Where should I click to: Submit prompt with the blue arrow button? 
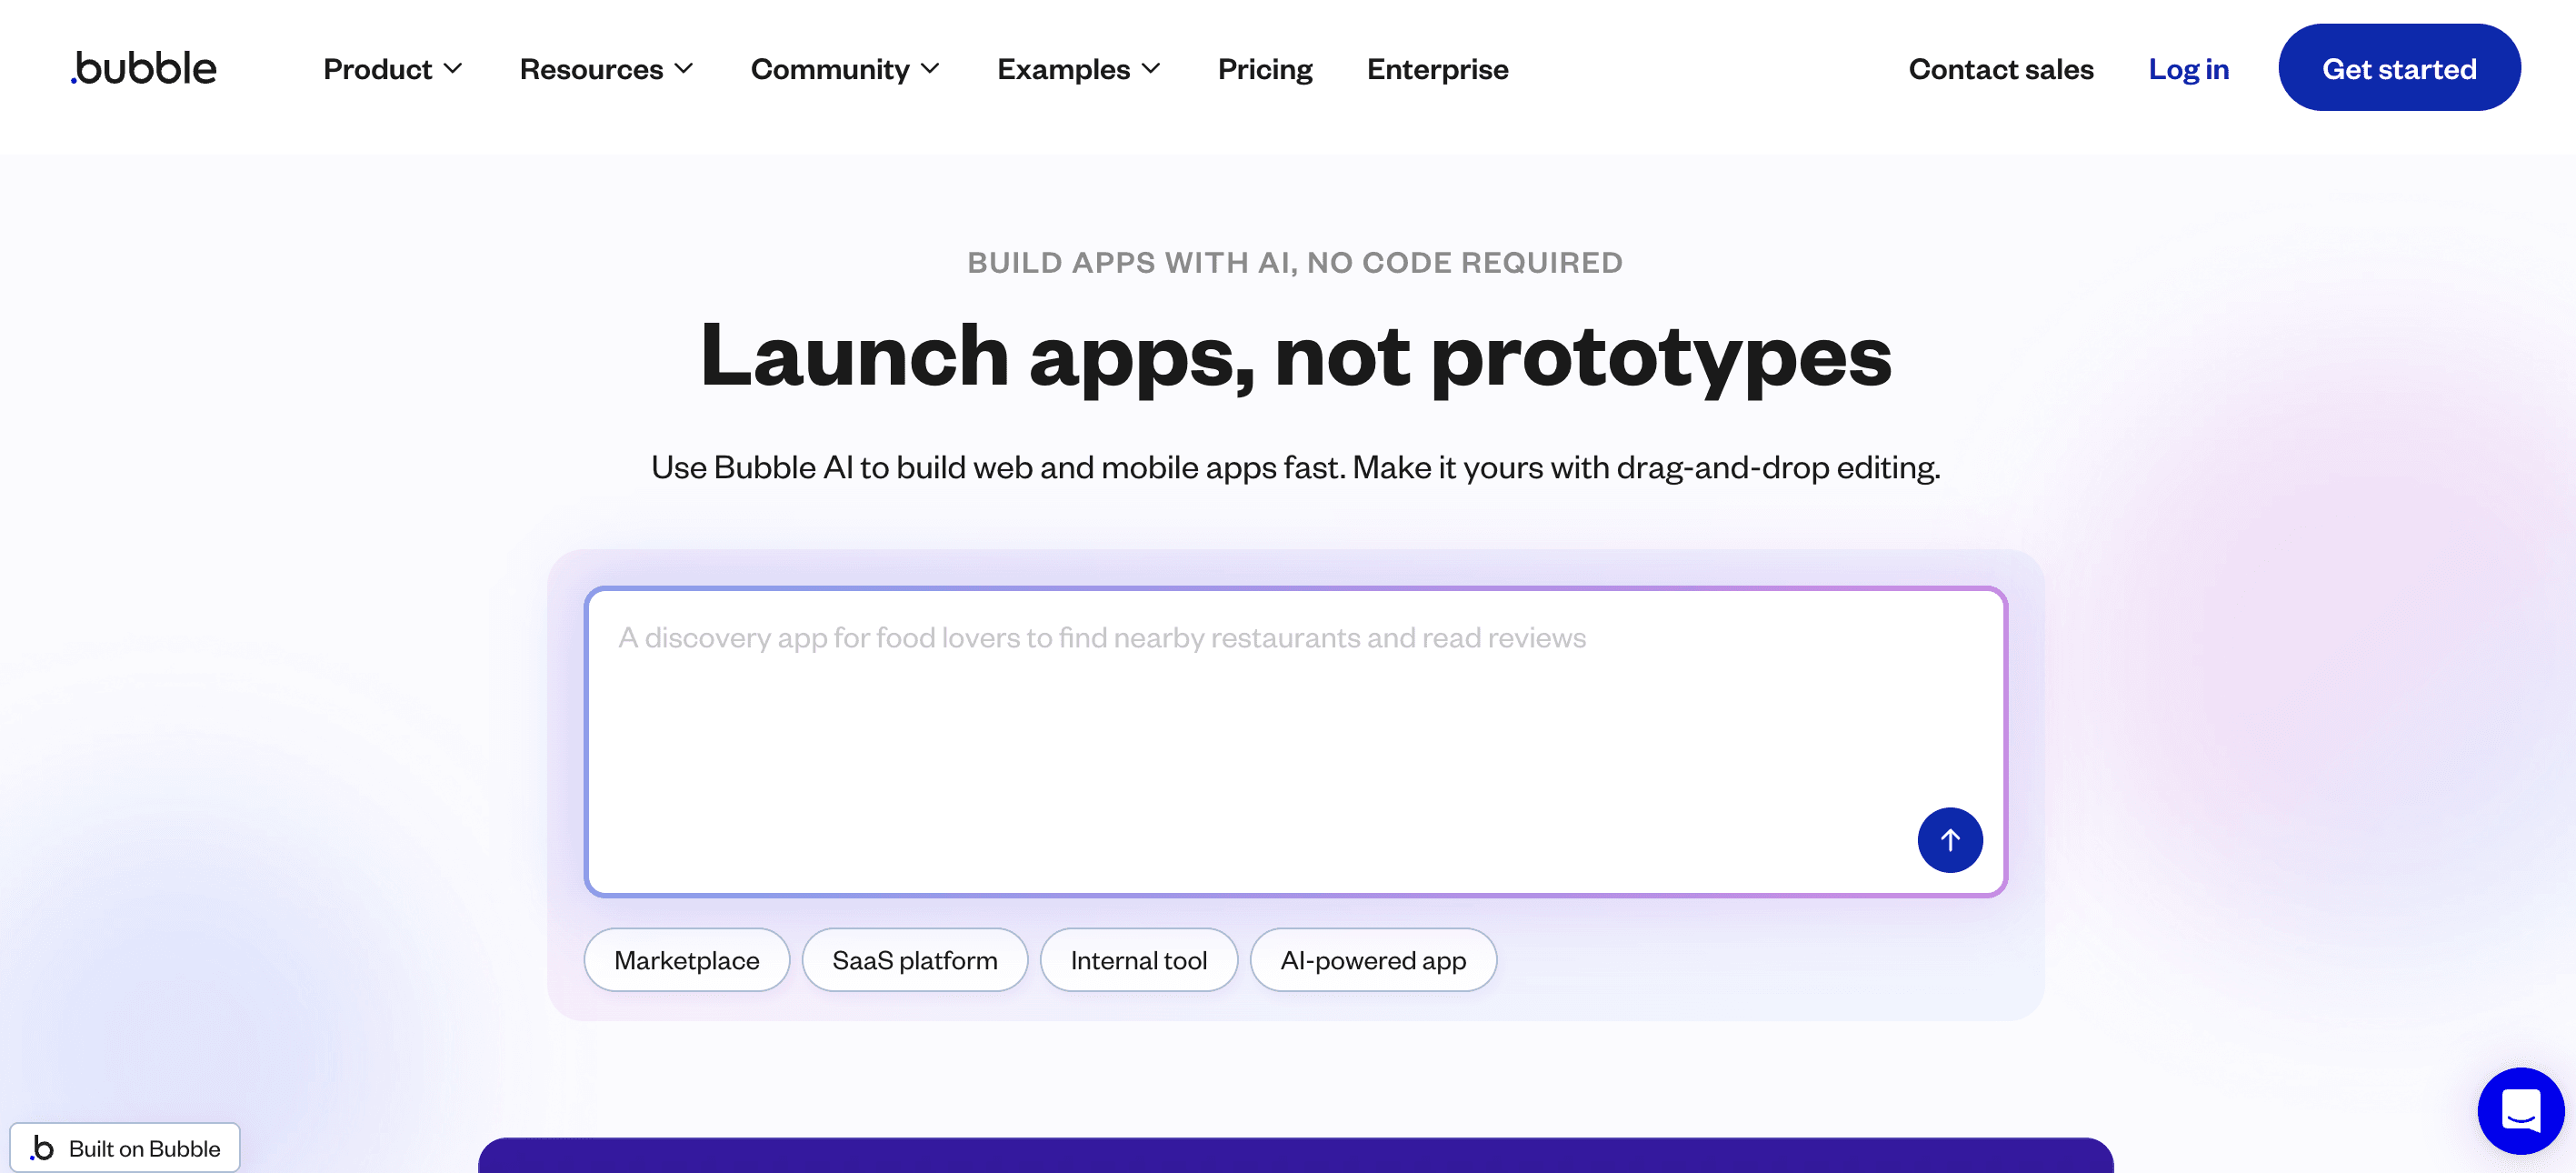1948,839
